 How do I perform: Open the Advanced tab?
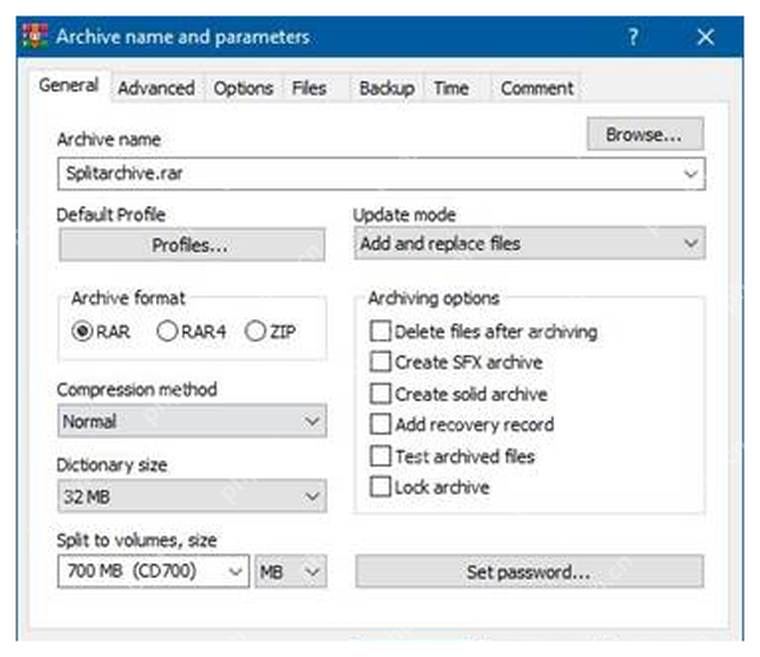click(x=156, y=88)
